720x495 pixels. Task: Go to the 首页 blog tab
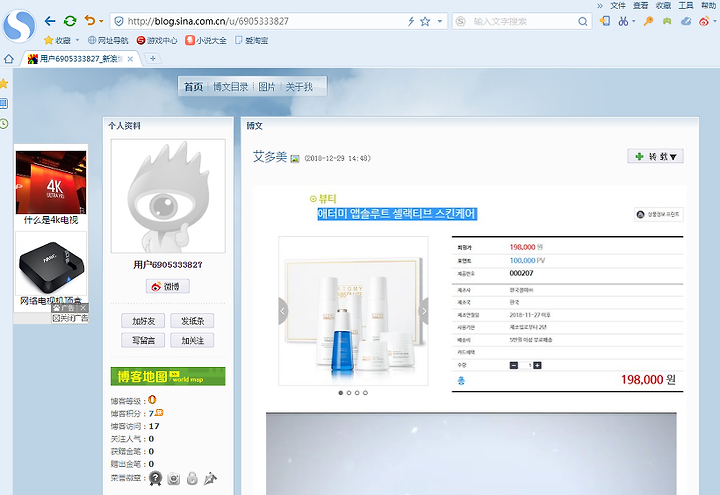[x=193, y=87]
